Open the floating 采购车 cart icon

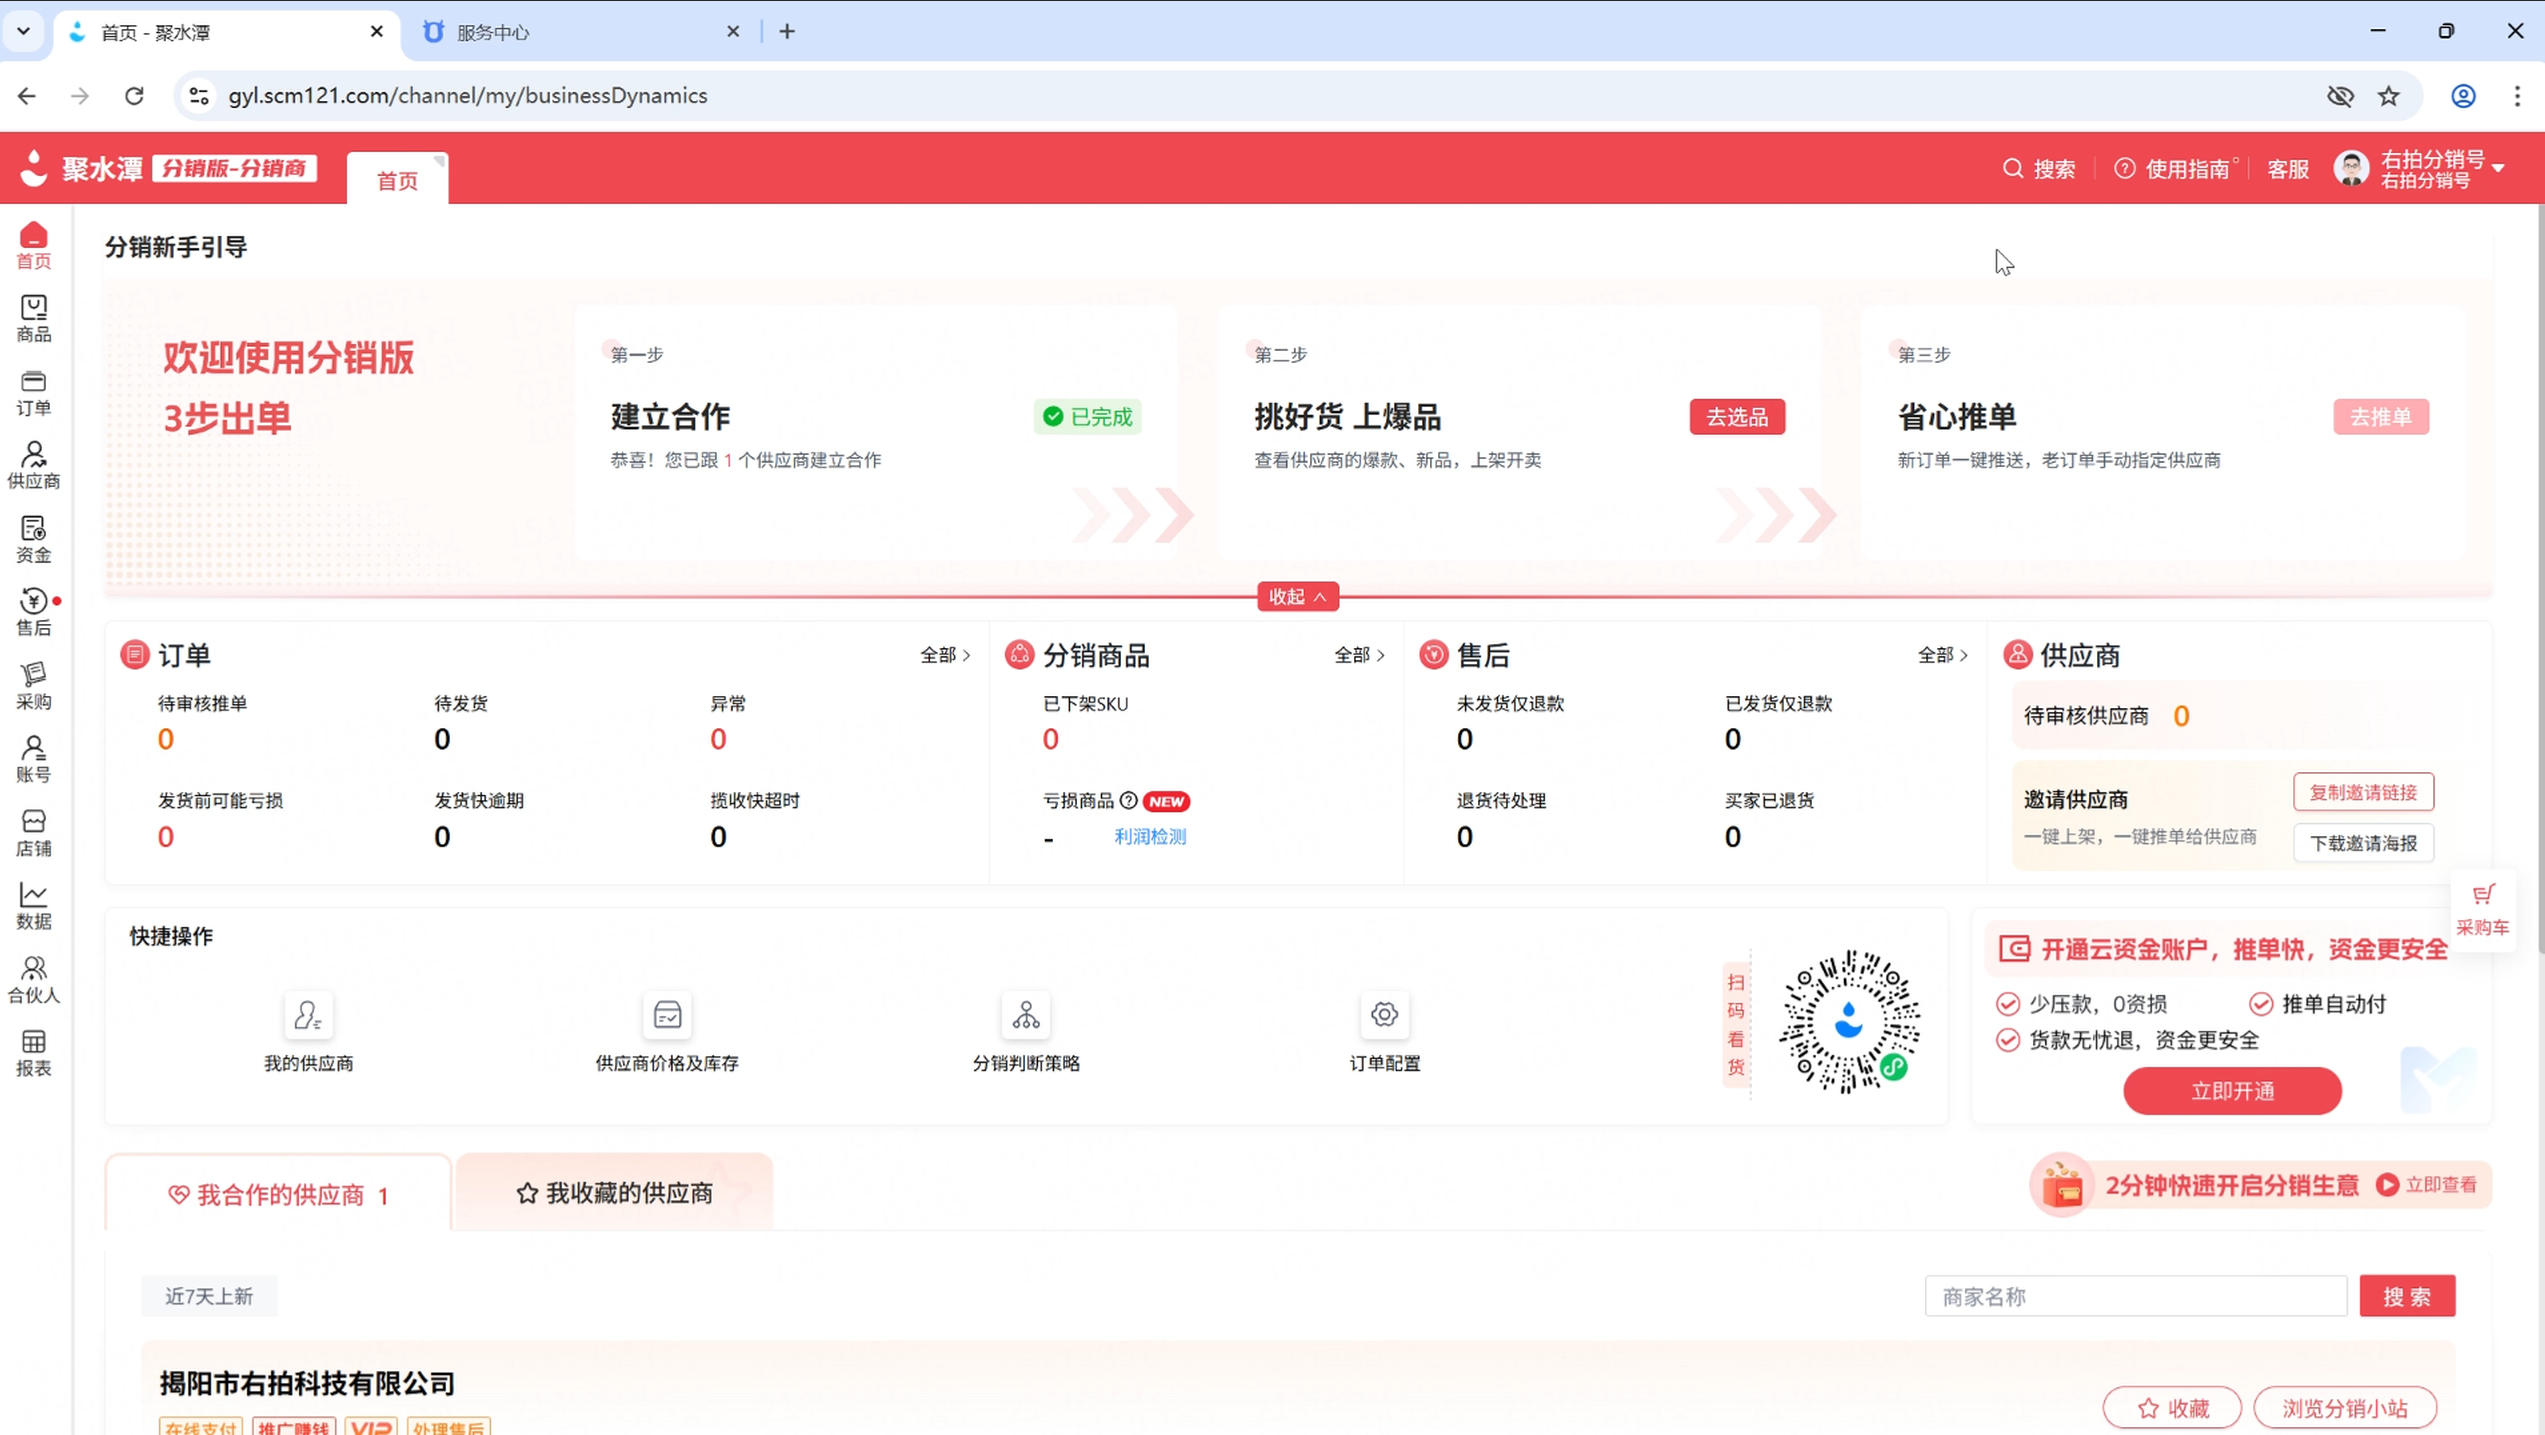[x=2485, y=907]
